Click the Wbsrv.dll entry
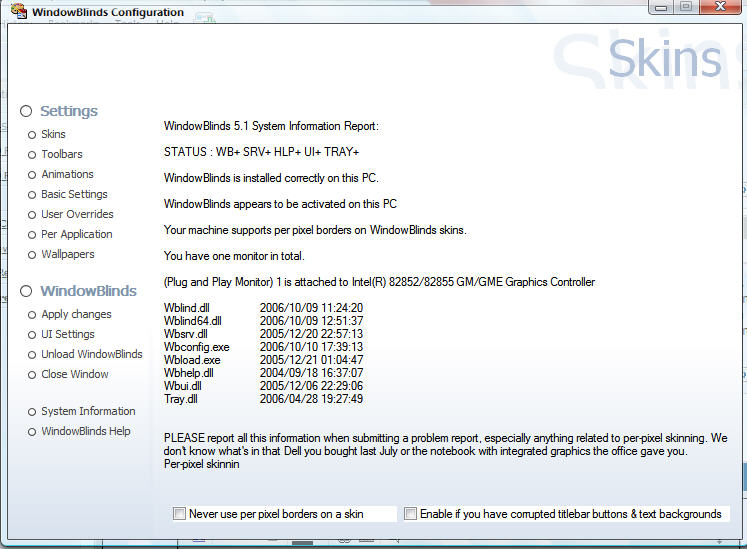Image resolution: width=747 pixels, height=549 pixels. pyautogui.click(x=186, y=334)
